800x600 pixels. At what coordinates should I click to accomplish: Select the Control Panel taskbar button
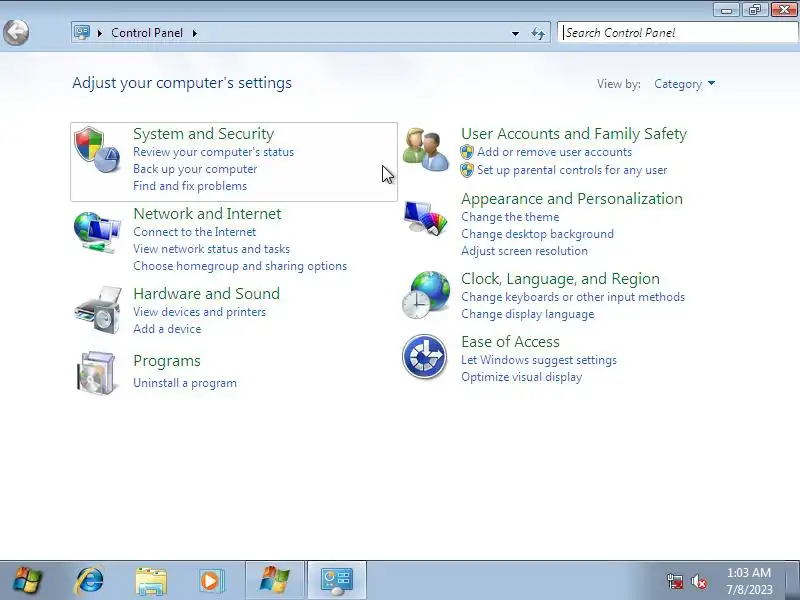[337, 581]
